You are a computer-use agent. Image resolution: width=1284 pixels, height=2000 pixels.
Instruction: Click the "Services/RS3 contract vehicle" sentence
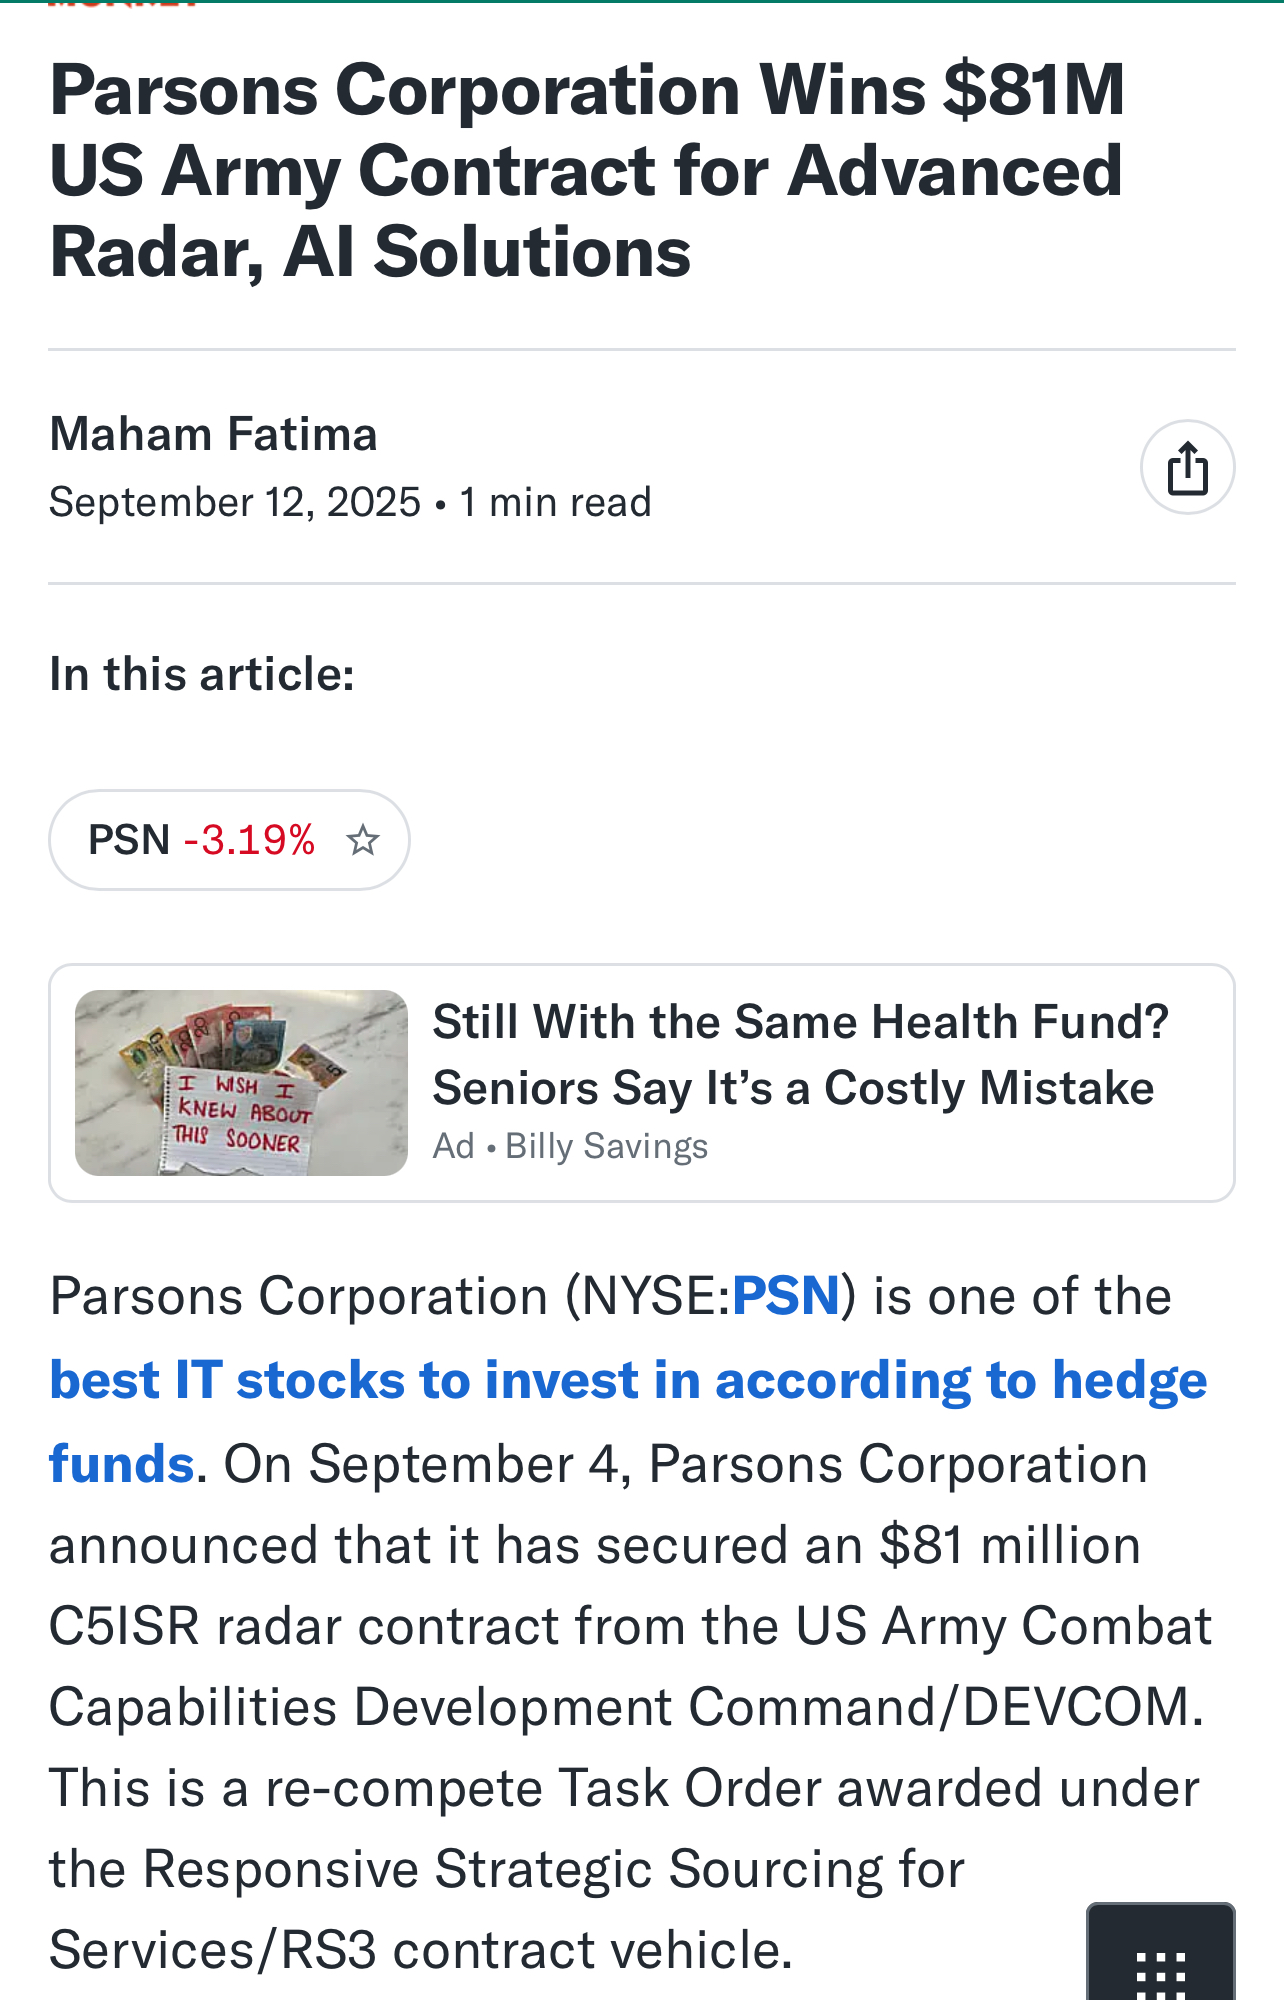(x=420, y=1950)
